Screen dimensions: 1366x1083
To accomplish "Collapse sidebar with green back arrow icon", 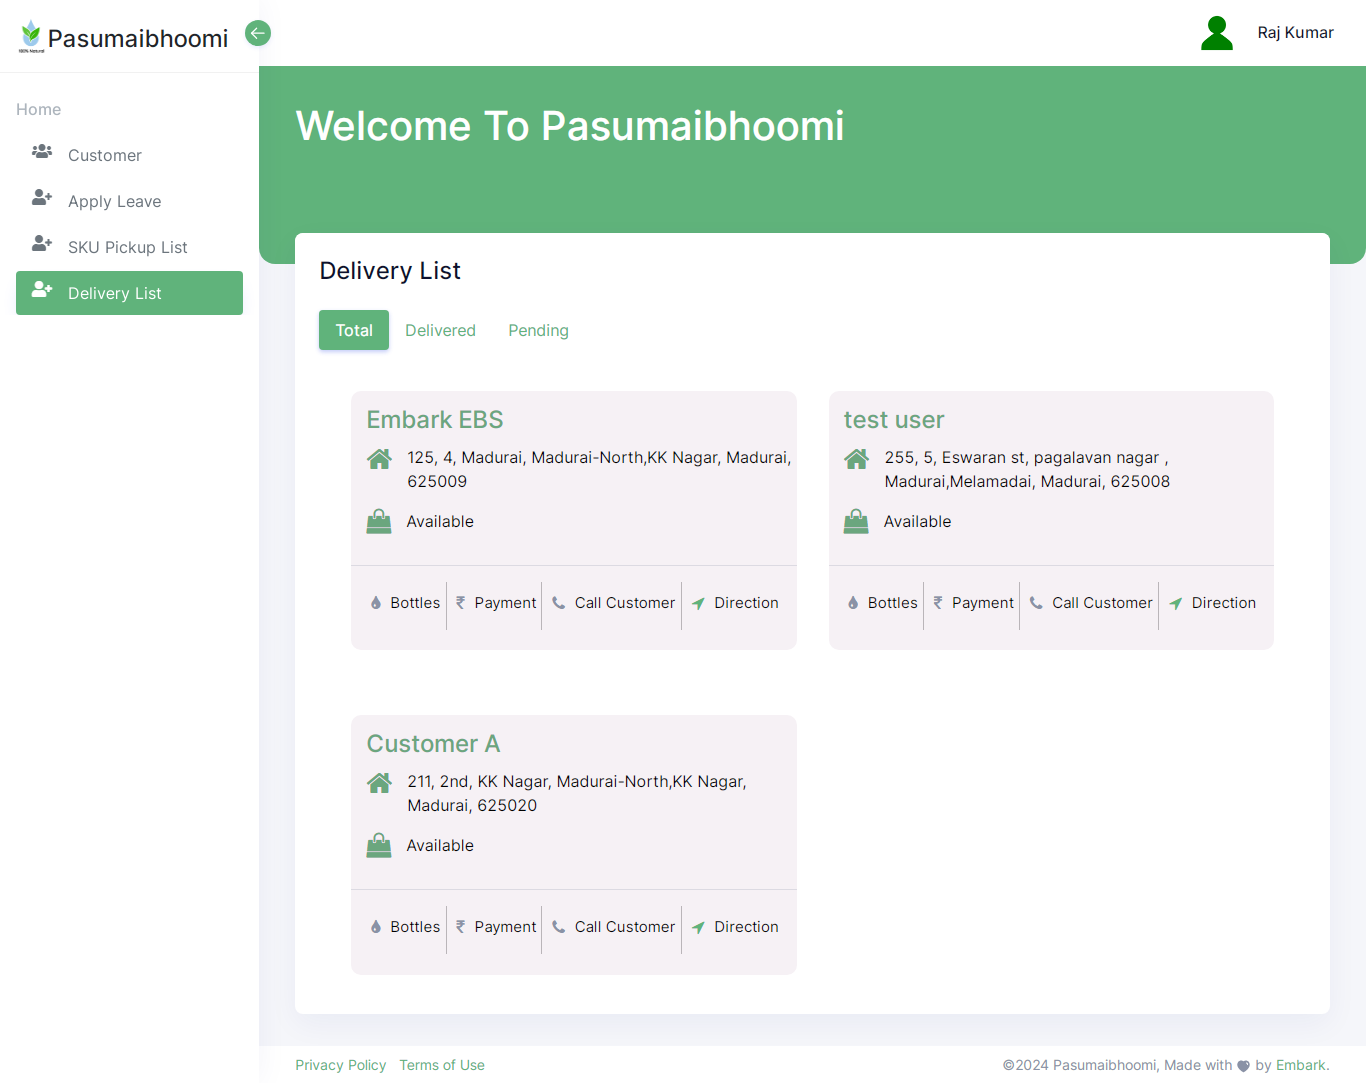I will click(x=258, y=33).
